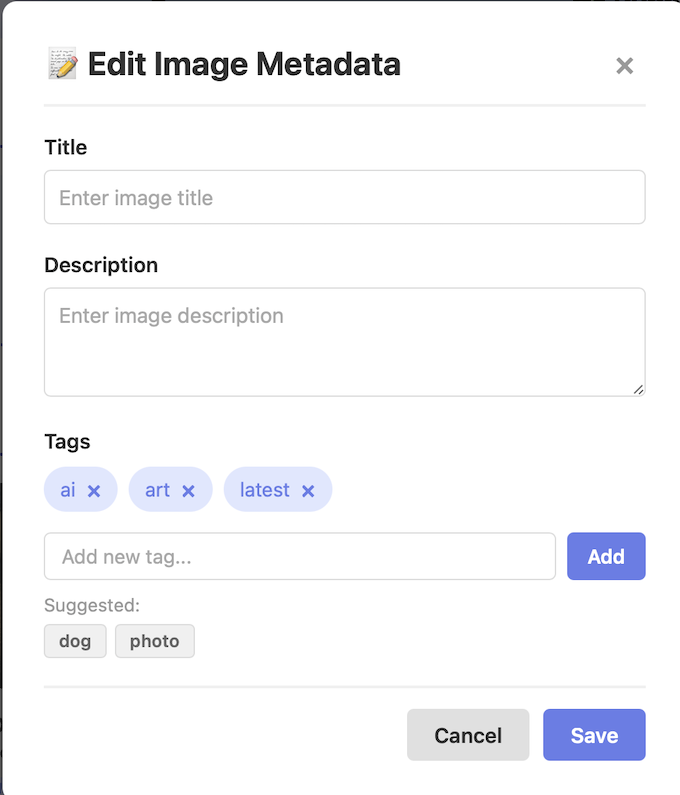The width and height of the screenshot is (680, 795).
Task: Focus the 'Add new tag' field
Action: tap(299, 556)
